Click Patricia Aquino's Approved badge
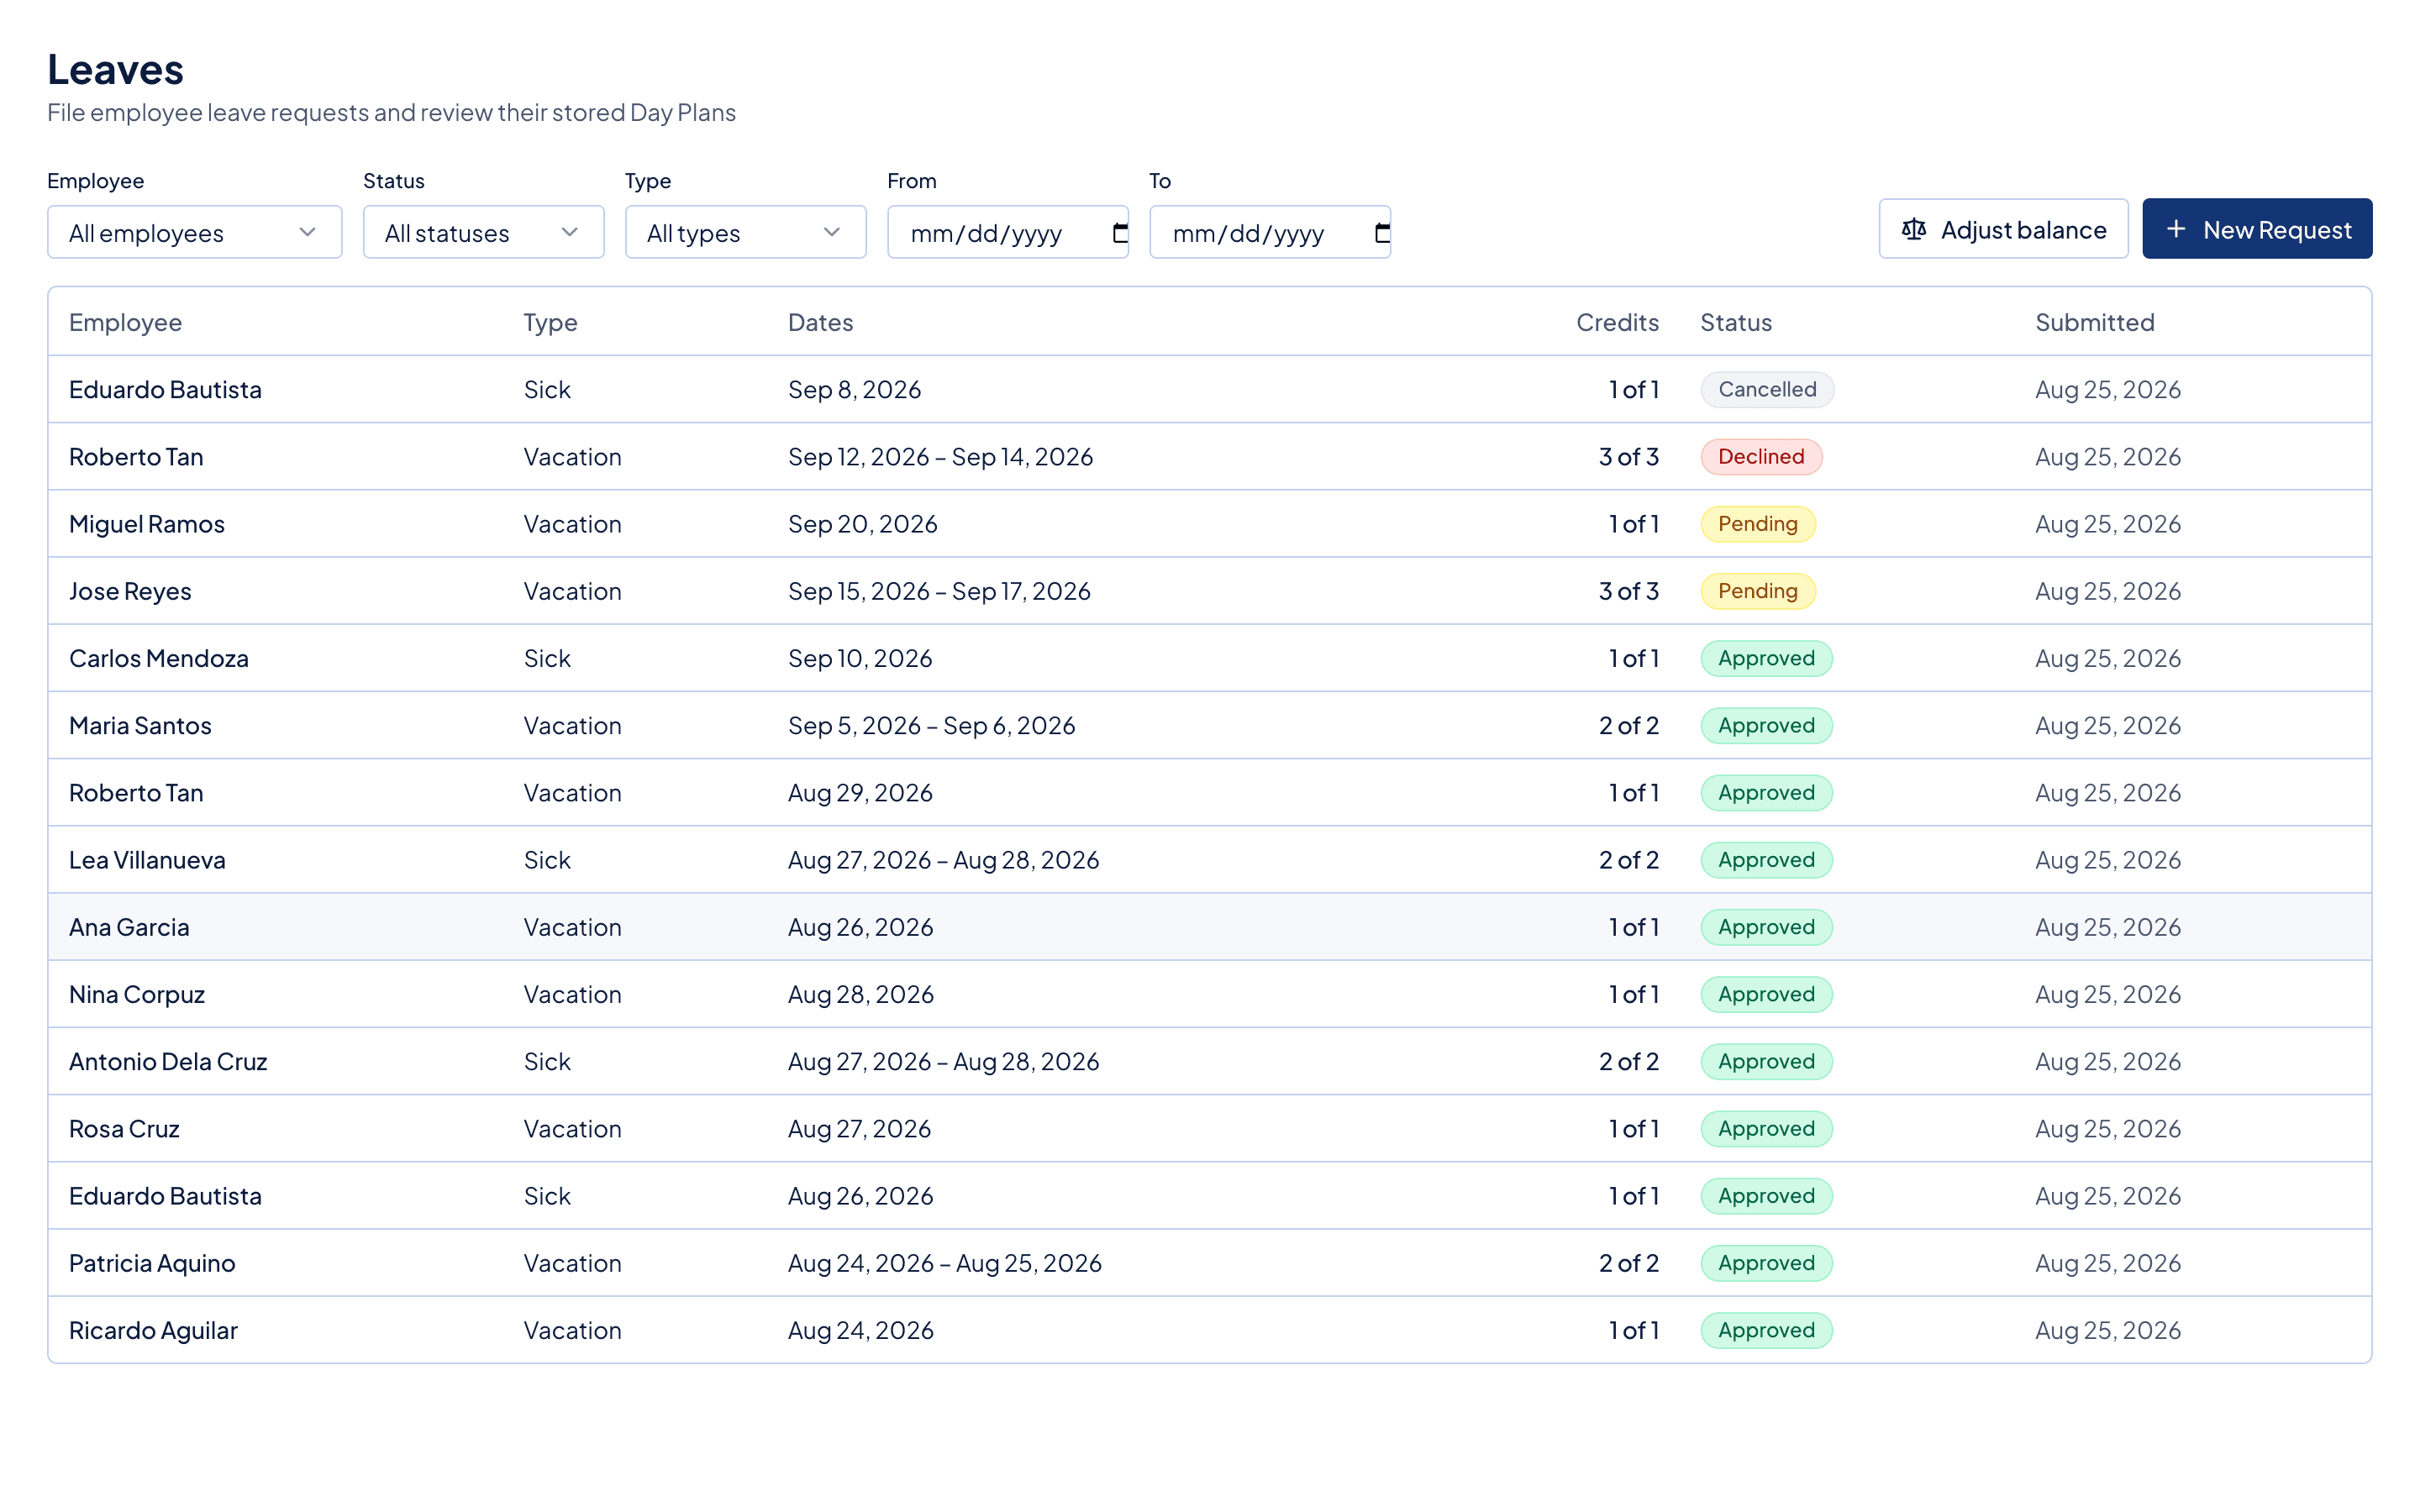 [1766, 1263]
